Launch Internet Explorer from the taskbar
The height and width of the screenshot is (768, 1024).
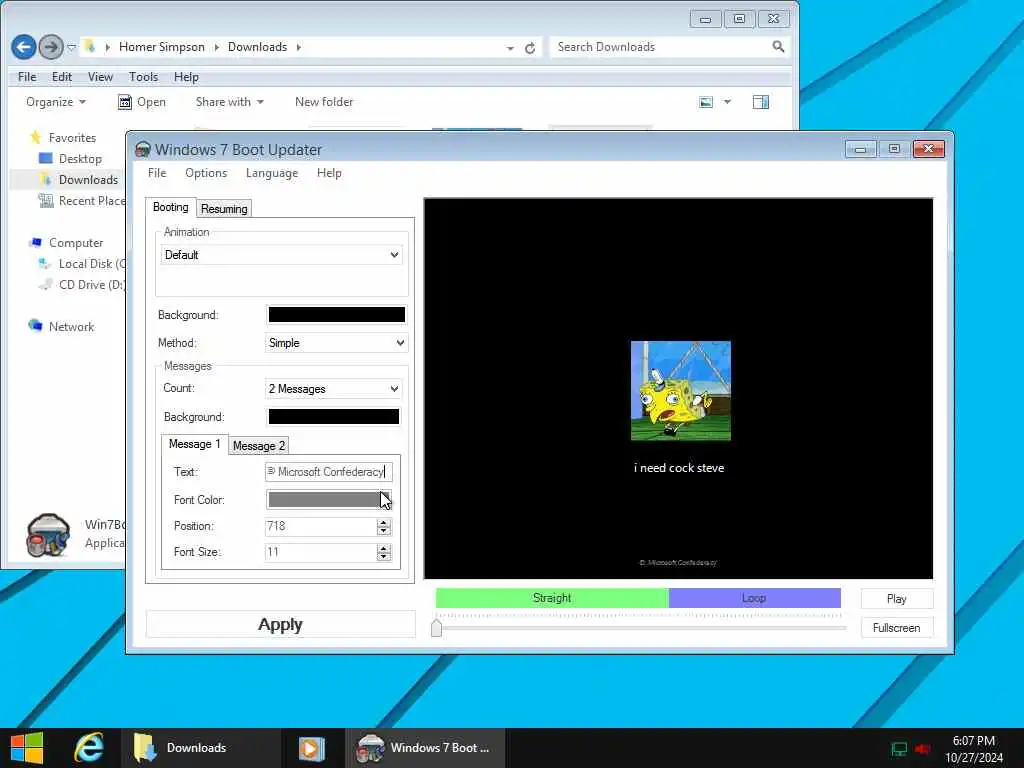tap(88, 748)
